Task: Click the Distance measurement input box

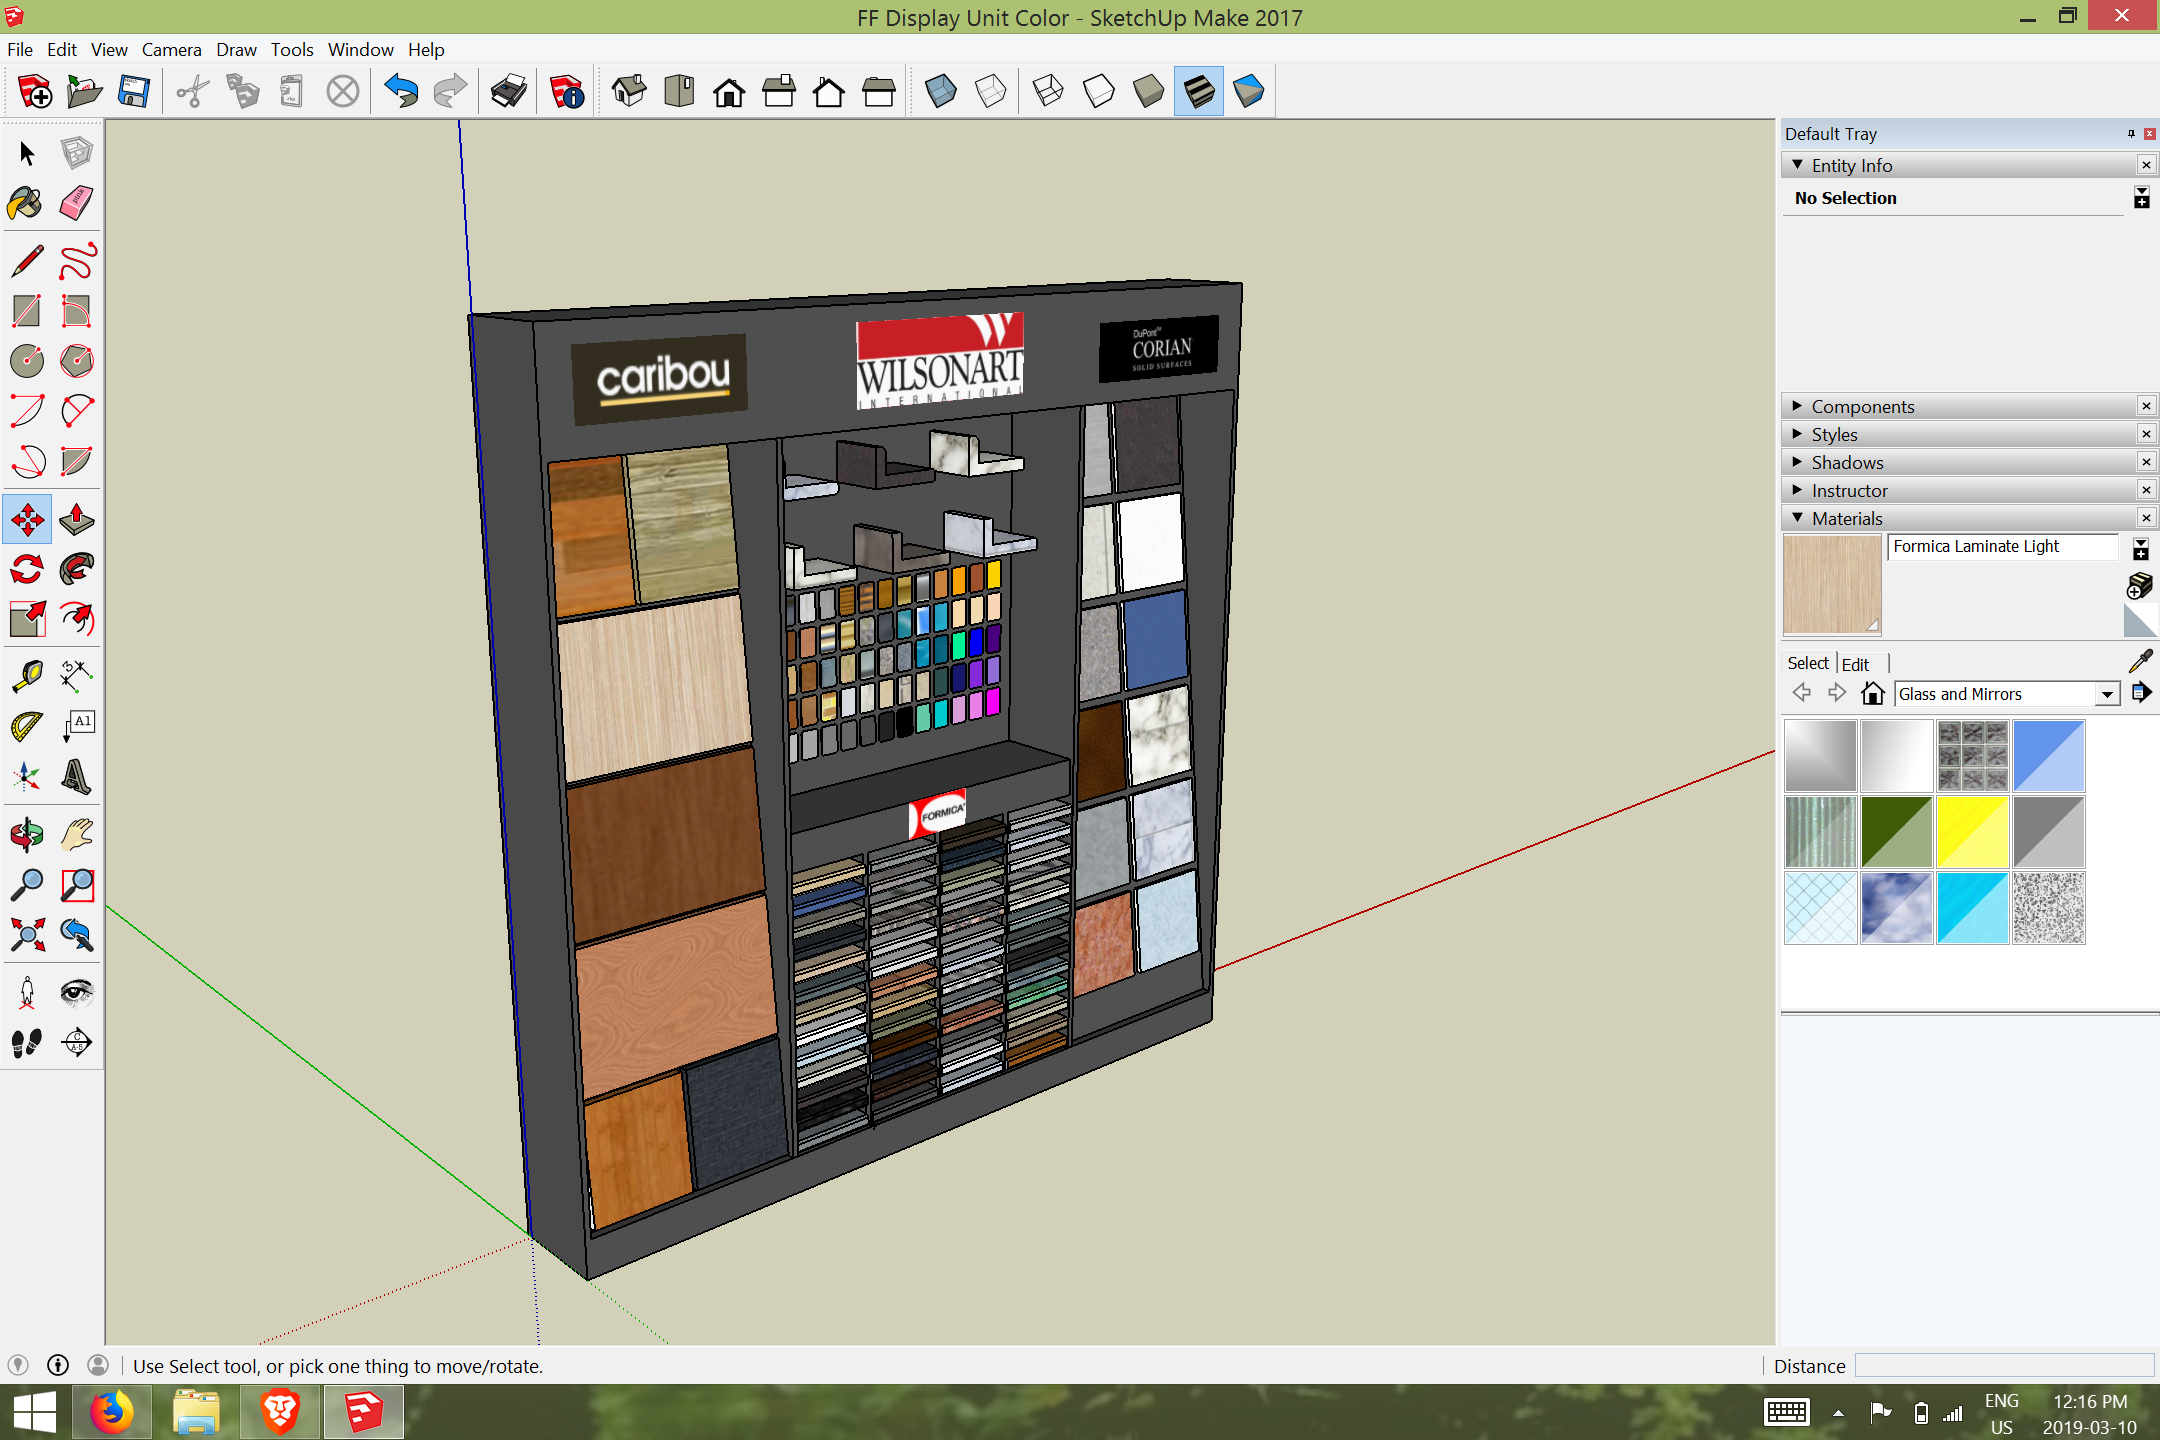Action: pos(2003,1366)
